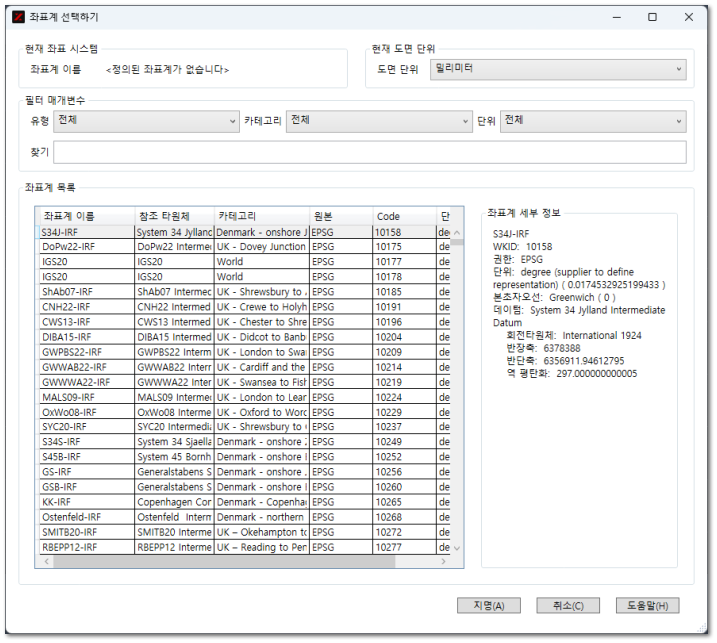This screenshot has width=717, height=643.
Task: Maximize the 좌표계 선택하기 window
Action: (653, 17)
